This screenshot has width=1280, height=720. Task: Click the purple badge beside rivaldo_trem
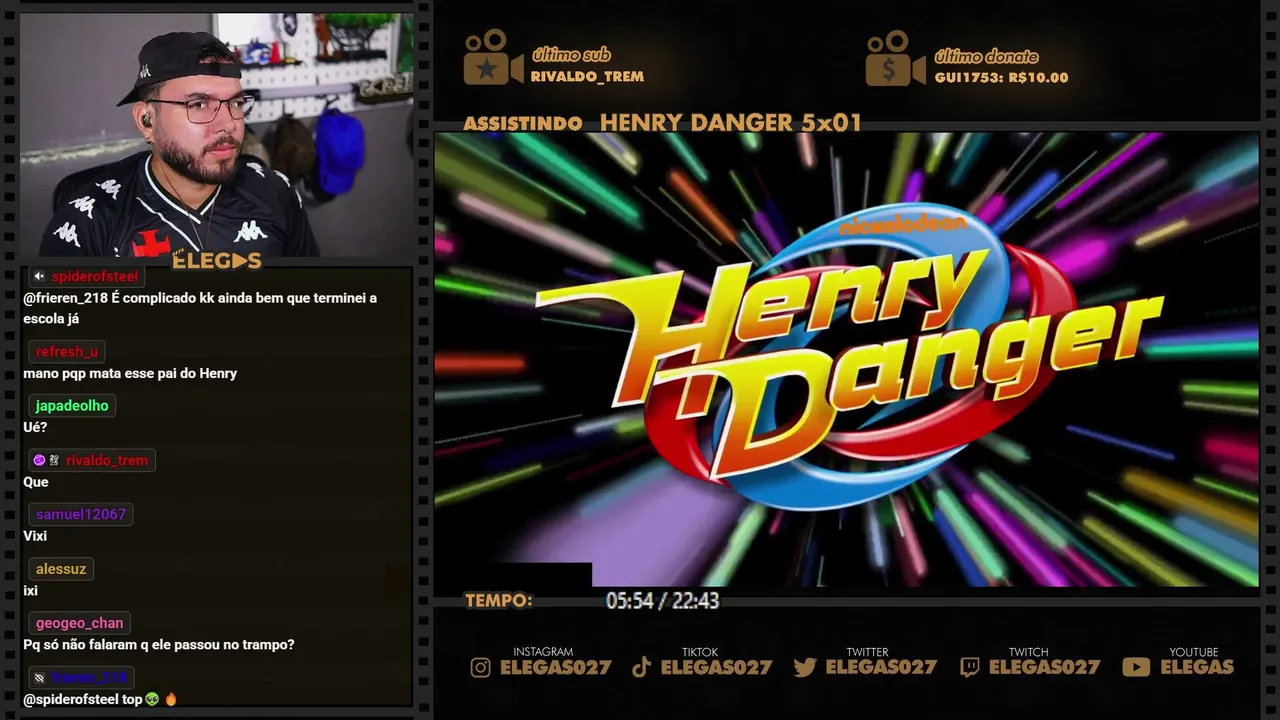click(x=39, y=460)
